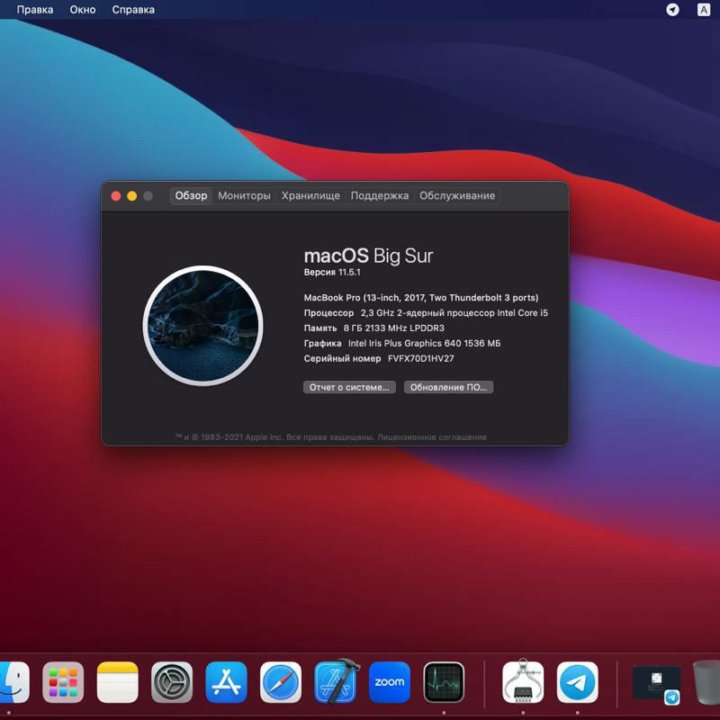Open the Лицензионное соглашение link
Image resolution: width=720 pixels, height=720 pixels.
pos(432,437)
